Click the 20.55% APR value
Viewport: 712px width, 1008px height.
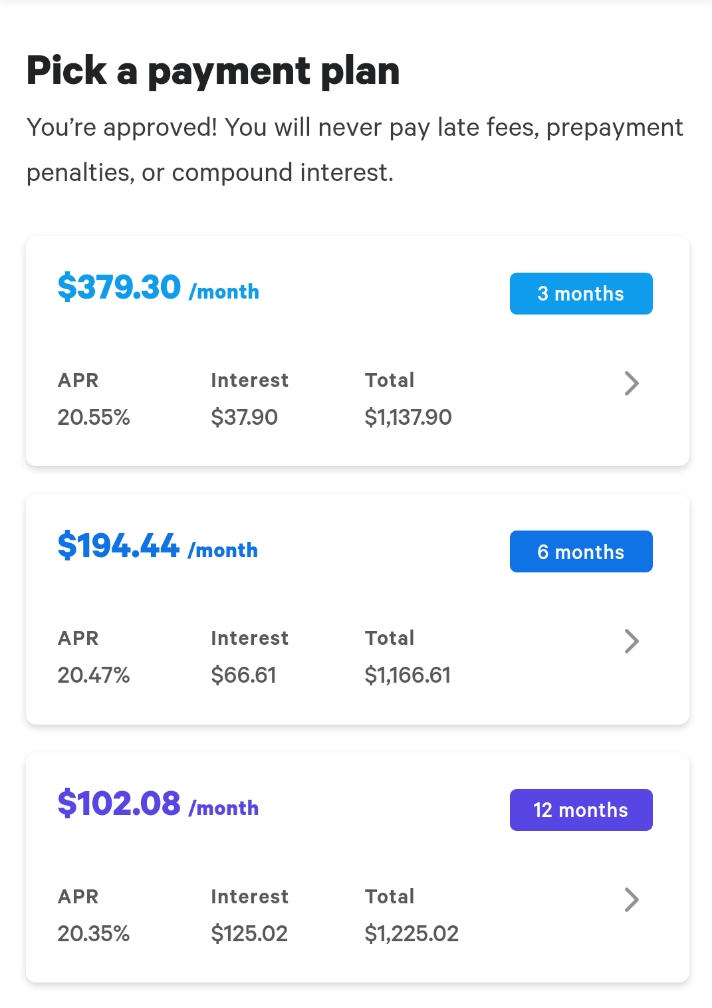(94, 418)
